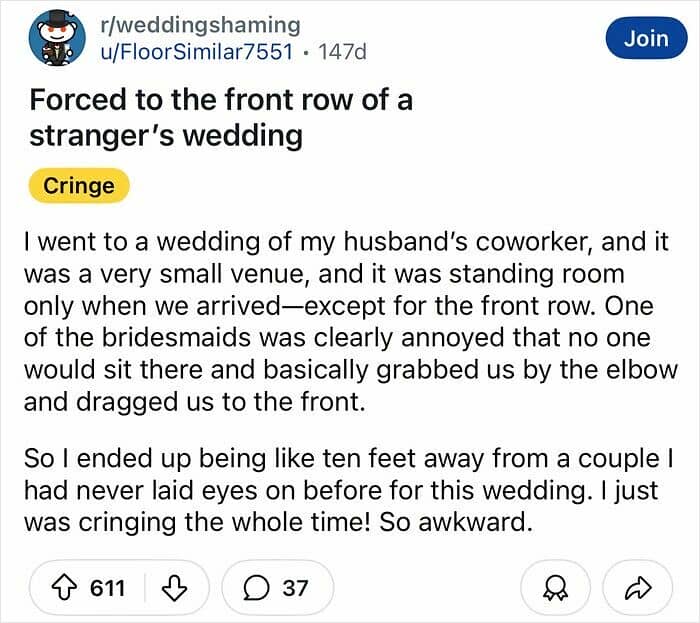700x623 pixels.
Task: Filter by the yellow Cringe flair
Action: 79,186
